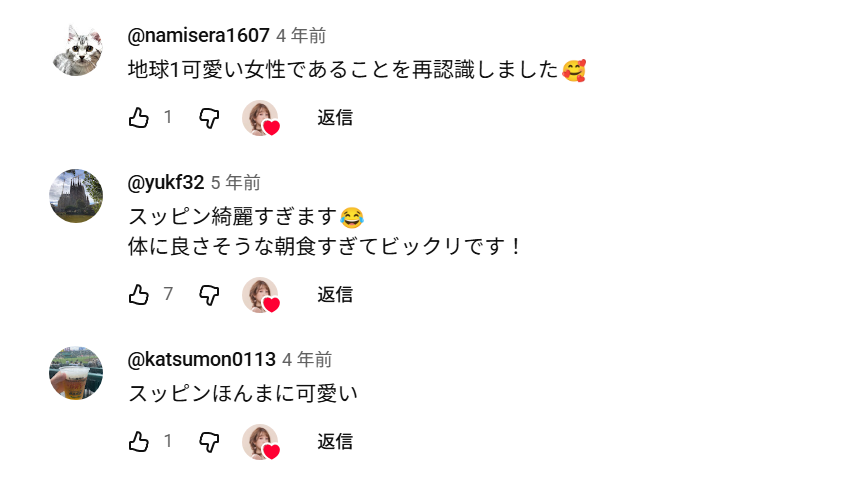Reply to @namisera1607's comment
This screenshot has width=859, height=485.
[335, 118]
